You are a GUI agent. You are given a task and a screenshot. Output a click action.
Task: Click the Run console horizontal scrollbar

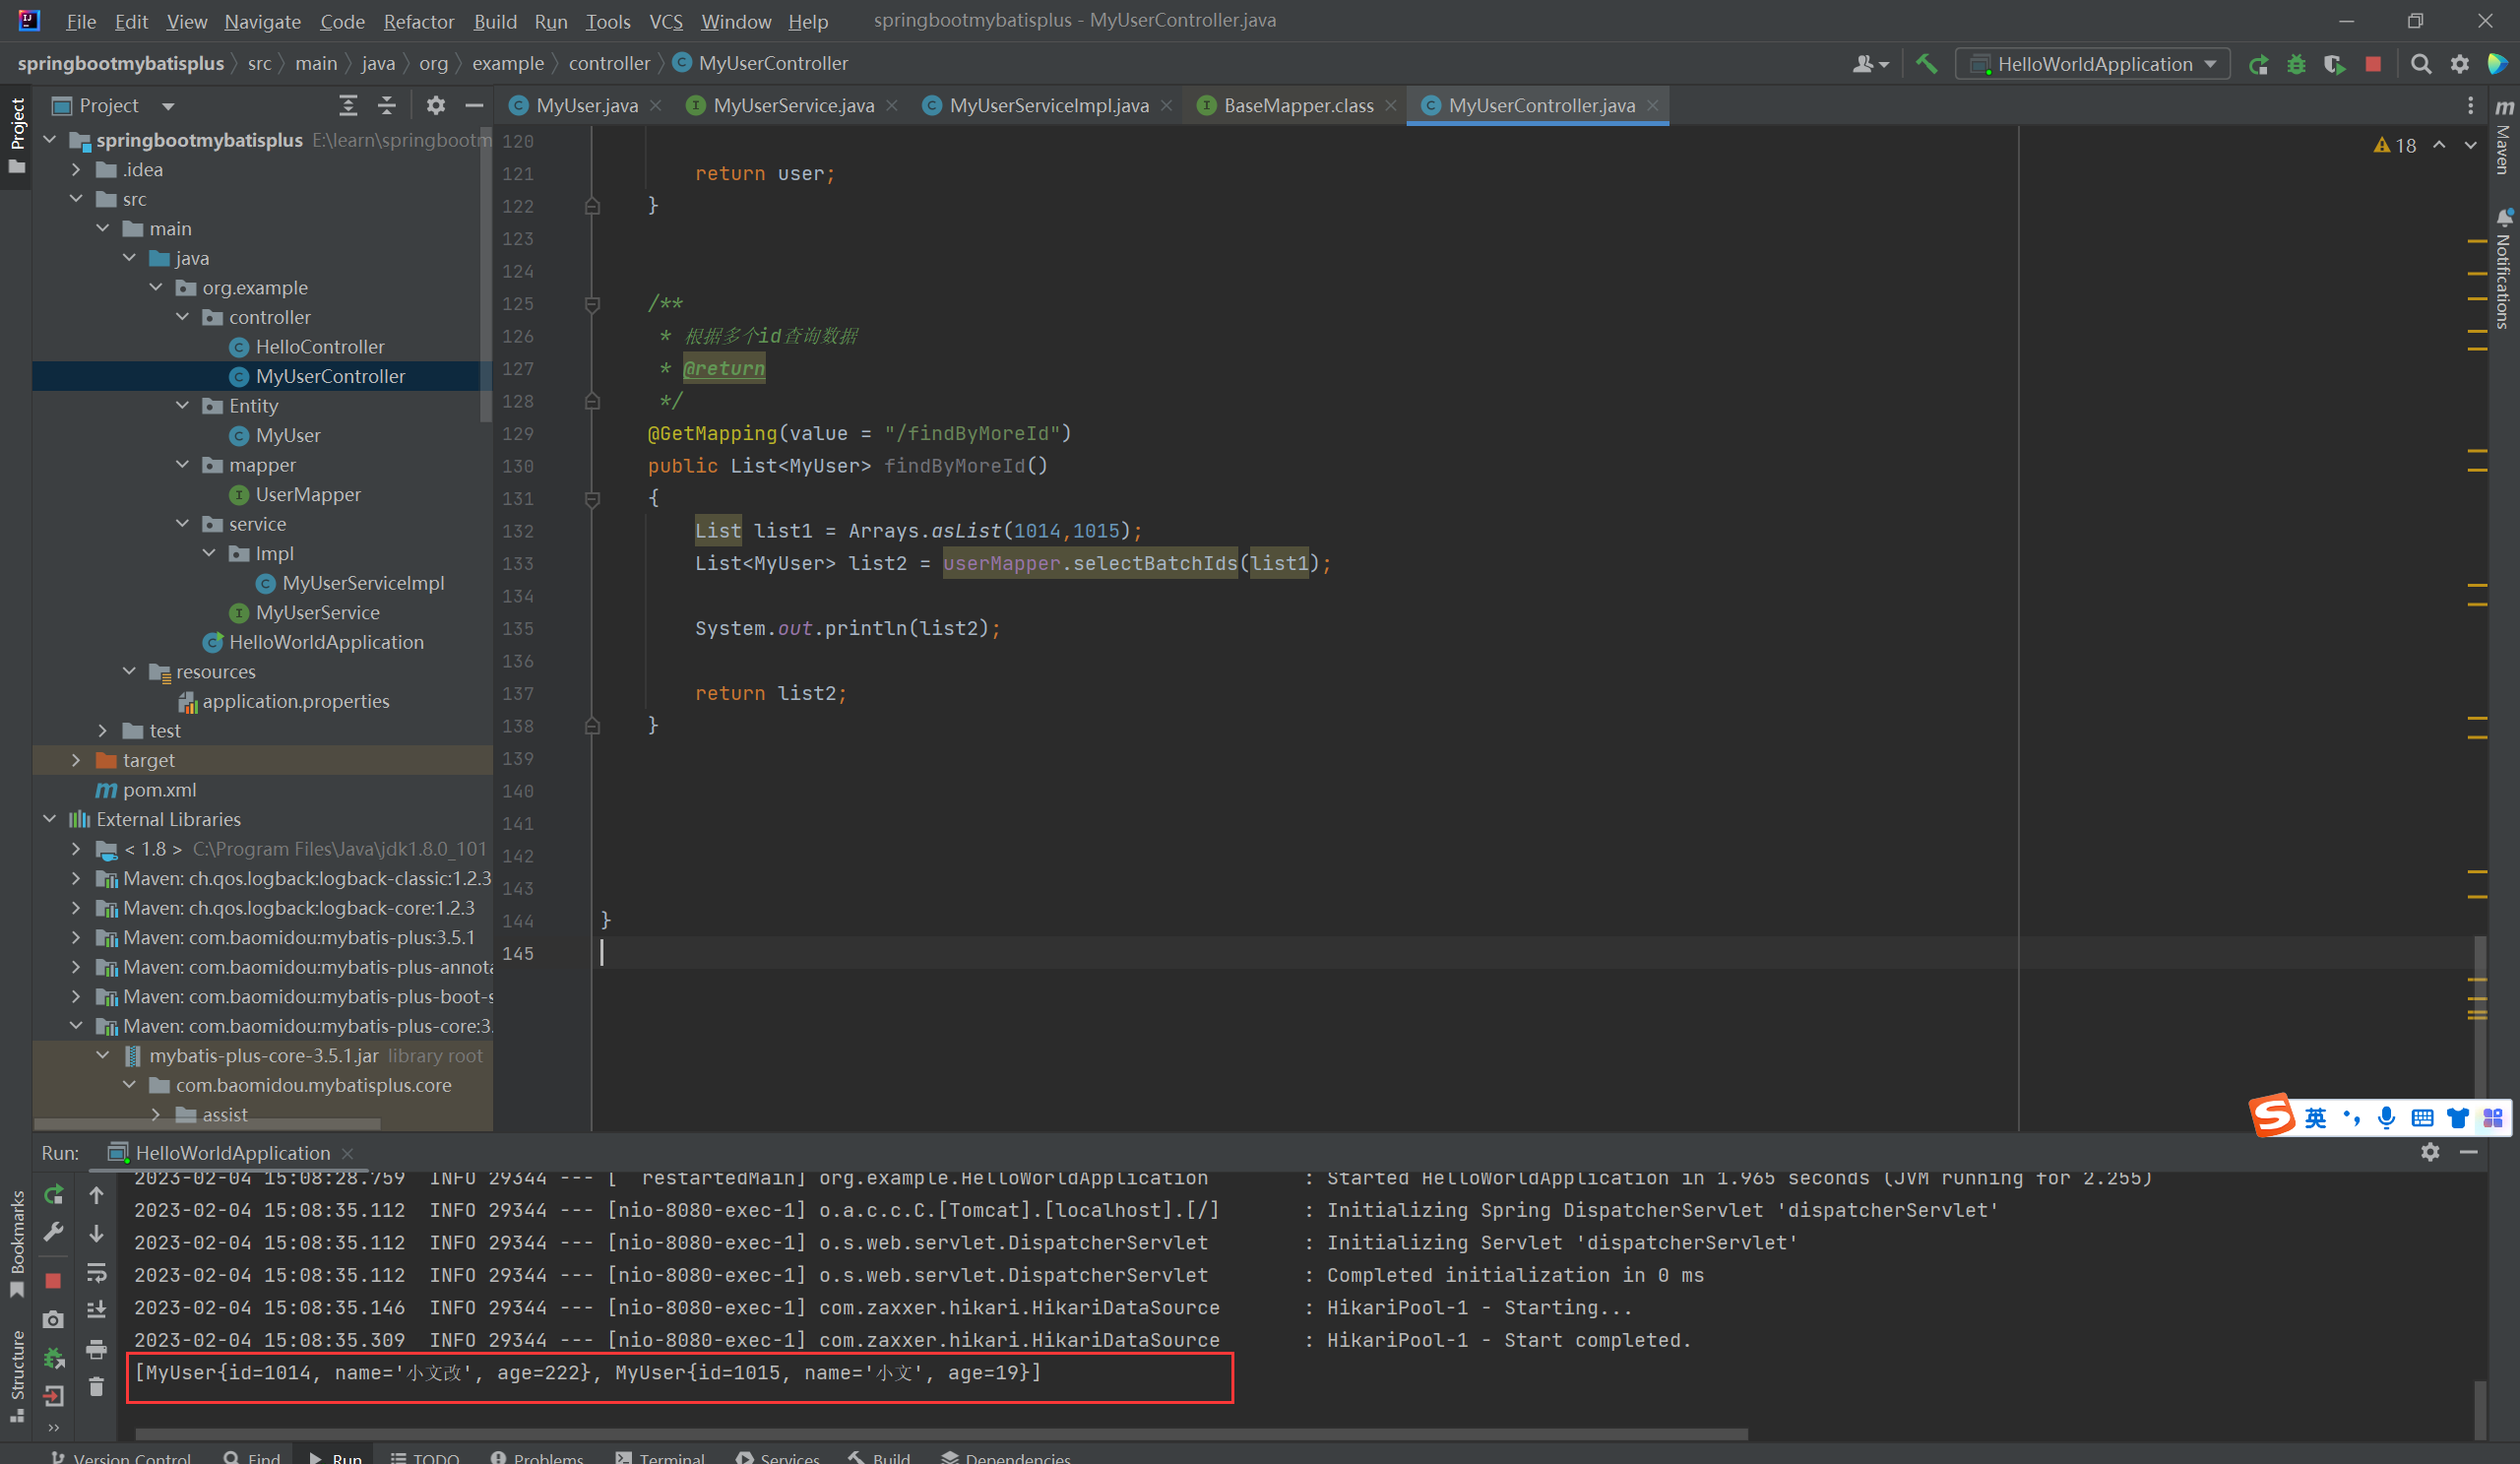tap(940, 1434)
